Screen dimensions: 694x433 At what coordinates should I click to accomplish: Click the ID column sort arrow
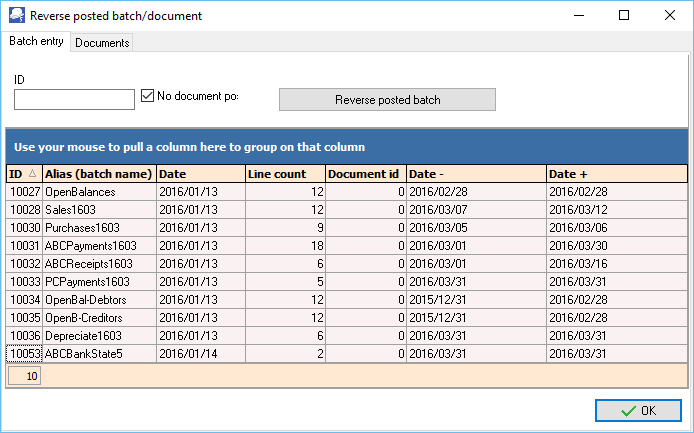point(32,174)
